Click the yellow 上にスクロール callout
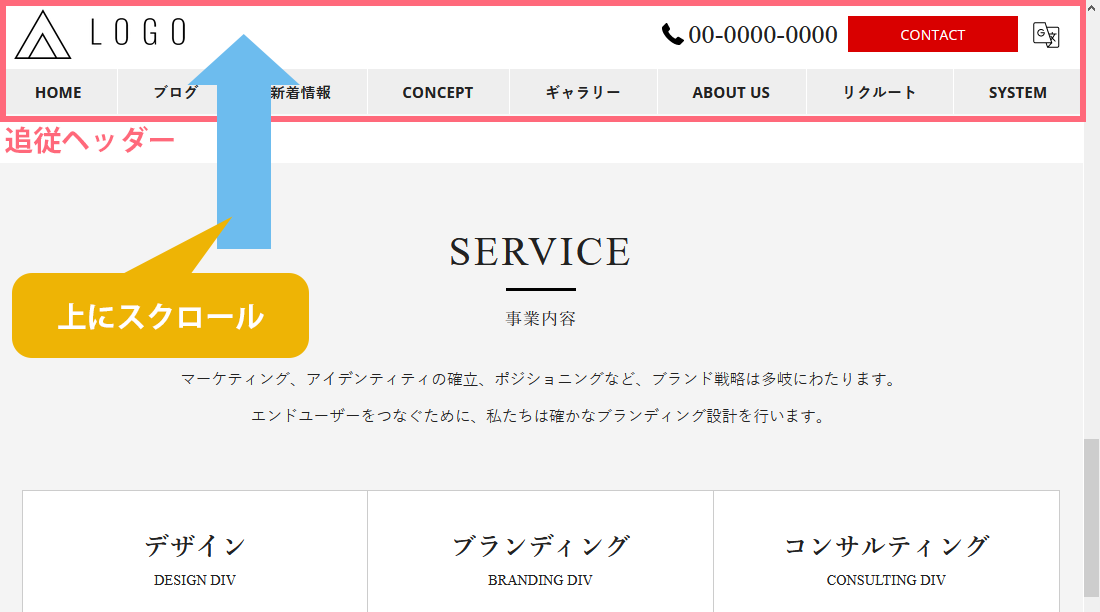This screenshot has width=1100, height=612. coord(160,316)
